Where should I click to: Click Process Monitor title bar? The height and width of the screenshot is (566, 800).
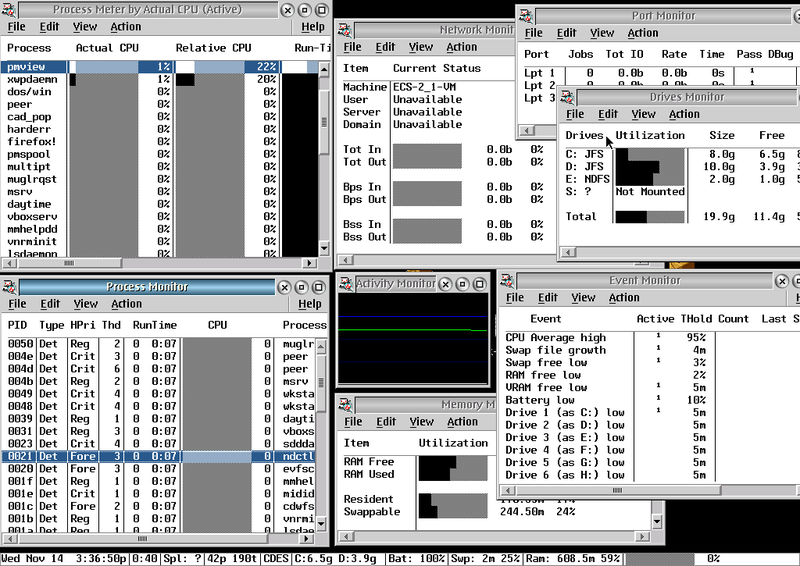(x=147, y=287)
